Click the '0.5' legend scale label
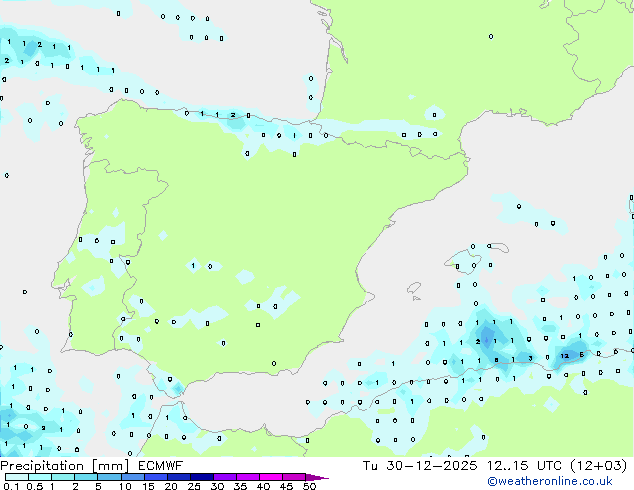634x490 pixels. tap(34, 486)
